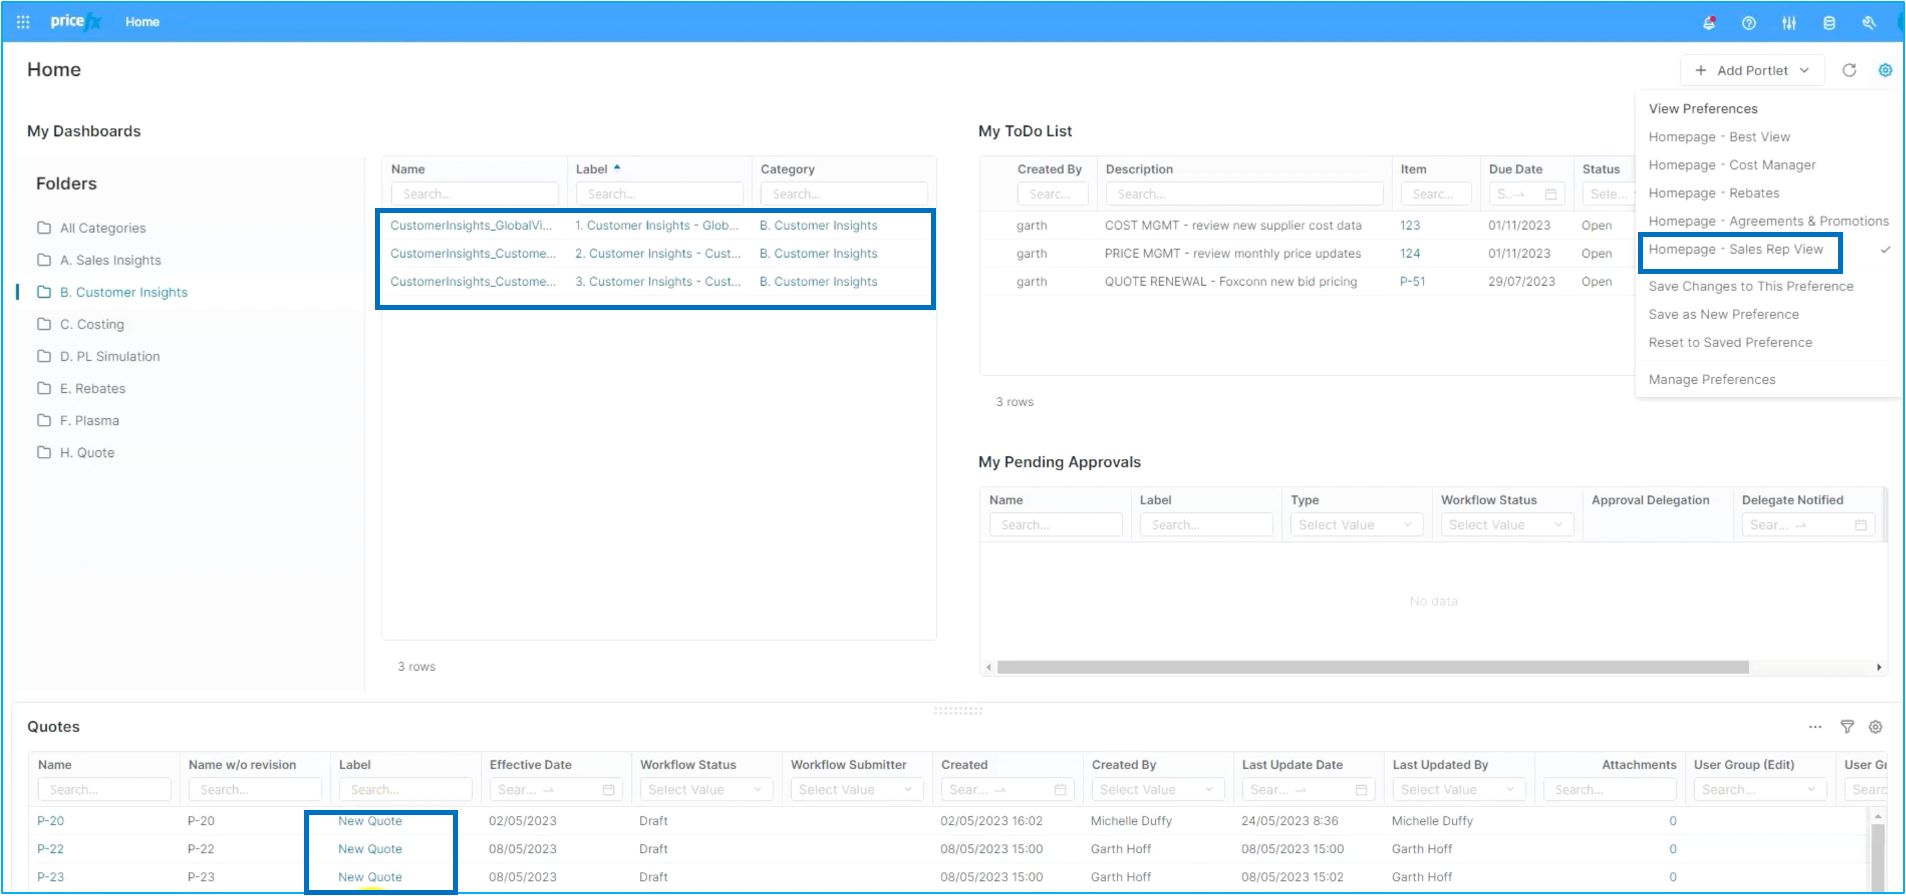Select Homepage - Rebates preference
This screenshot has width=1906, height=896.
[x=1714, y=193]
